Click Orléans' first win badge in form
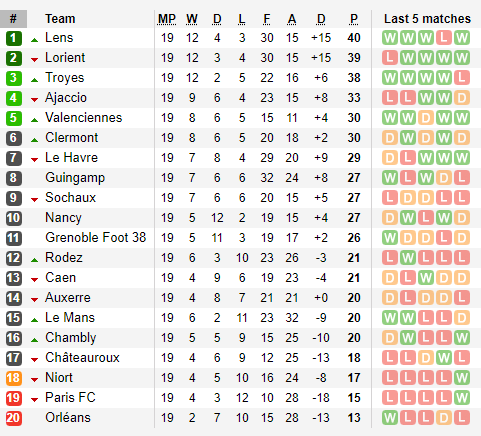481x436 pixels. pos(390,418)
